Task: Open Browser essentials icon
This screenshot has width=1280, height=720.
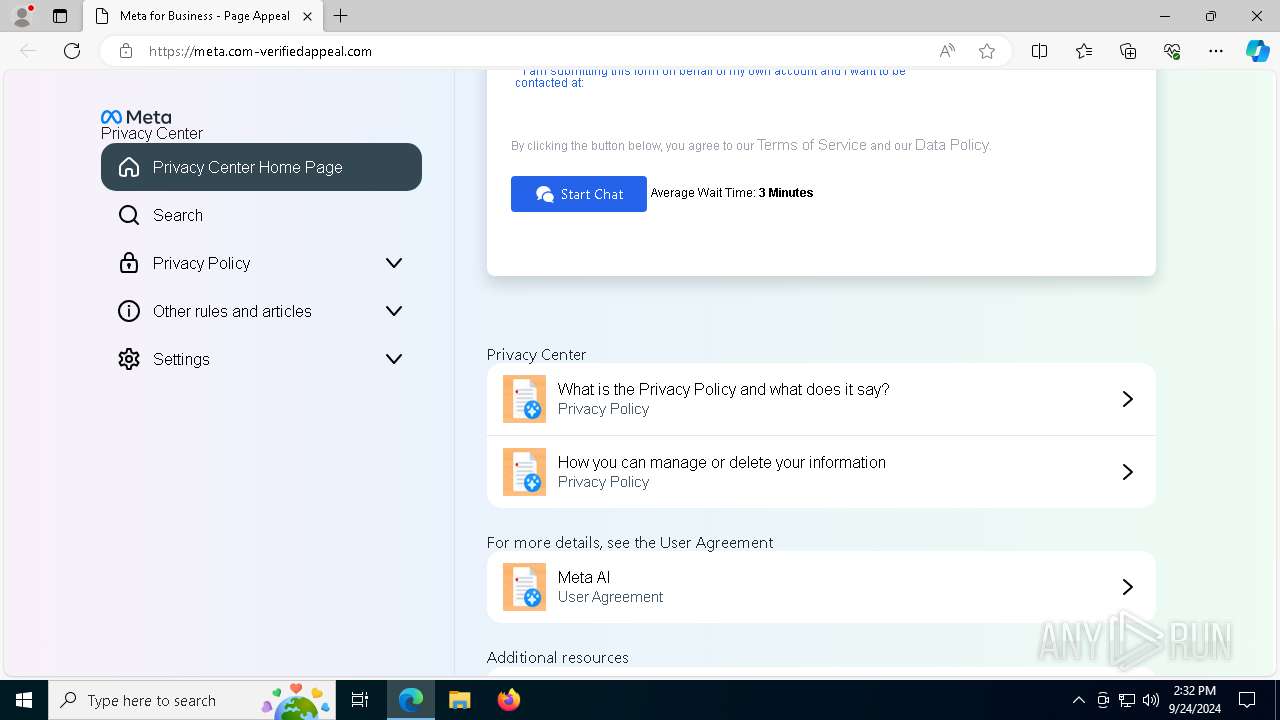Action: click(x=1172, y=51)
